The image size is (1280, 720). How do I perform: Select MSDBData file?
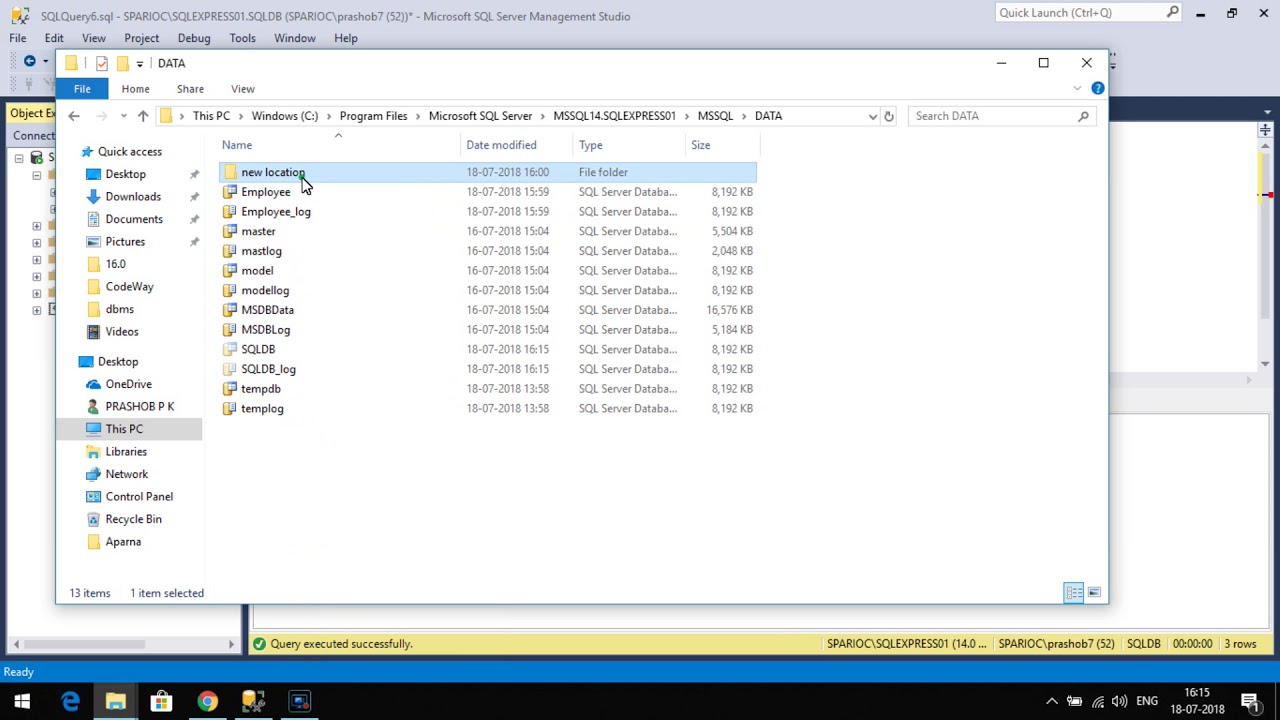coord(488,310)
